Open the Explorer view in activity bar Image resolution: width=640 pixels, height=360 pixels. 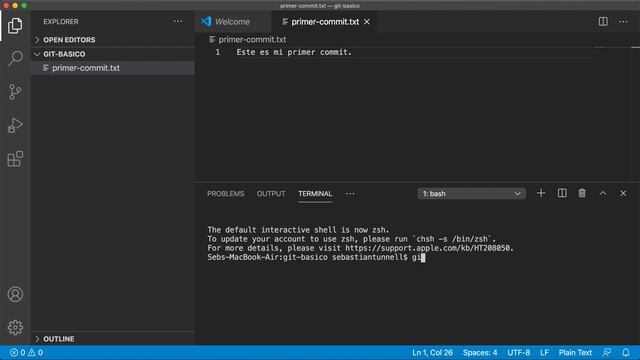15,25
